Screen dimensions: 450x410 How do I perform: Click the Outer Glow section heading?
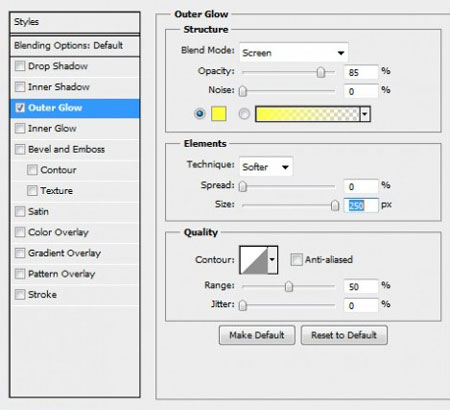point(201,14)
